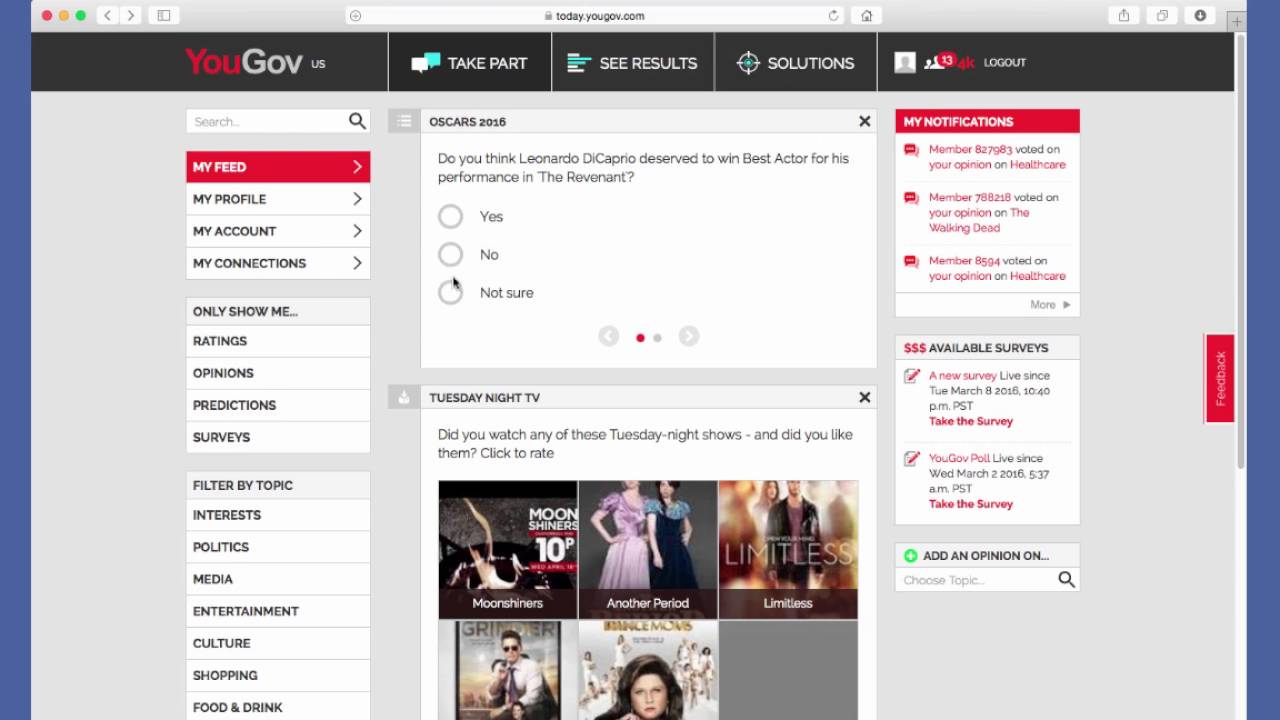
Task: Rate the Limitless thumbnail
Action: (788, 549)
